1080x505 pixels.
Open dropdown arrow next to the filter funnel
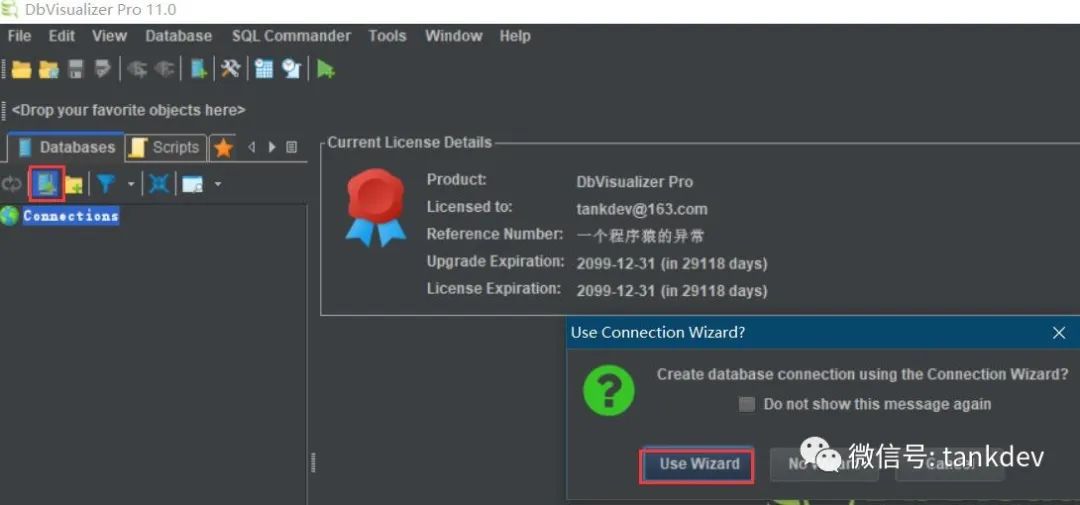click(131, 184)
